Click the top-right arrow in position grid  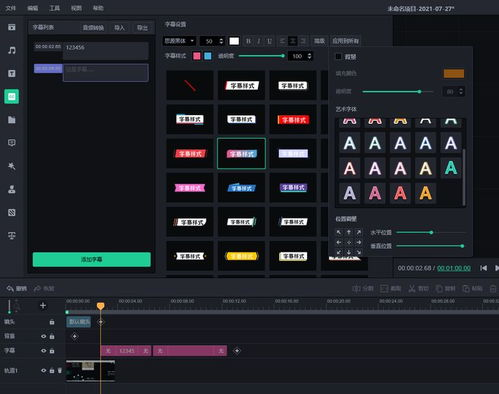click(x=359, y=232)
